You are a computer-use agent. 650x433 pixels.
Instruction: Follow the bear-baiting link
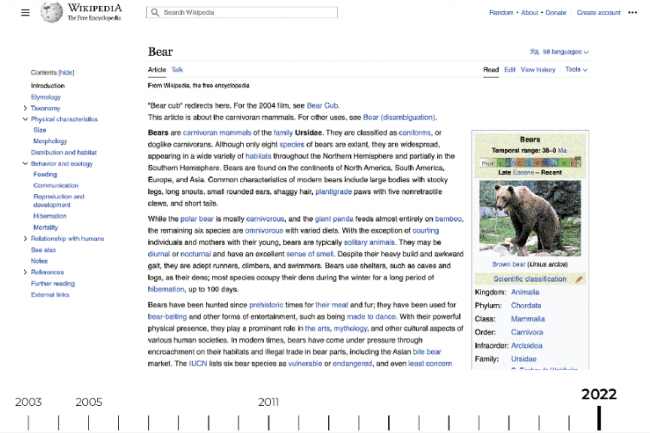point(167,317)
